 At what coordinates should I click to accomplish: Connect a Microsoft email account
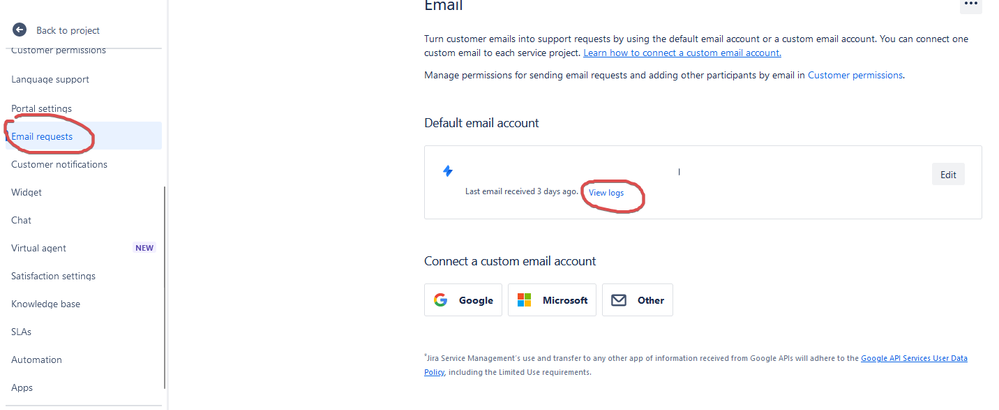(x=552, y=300)
